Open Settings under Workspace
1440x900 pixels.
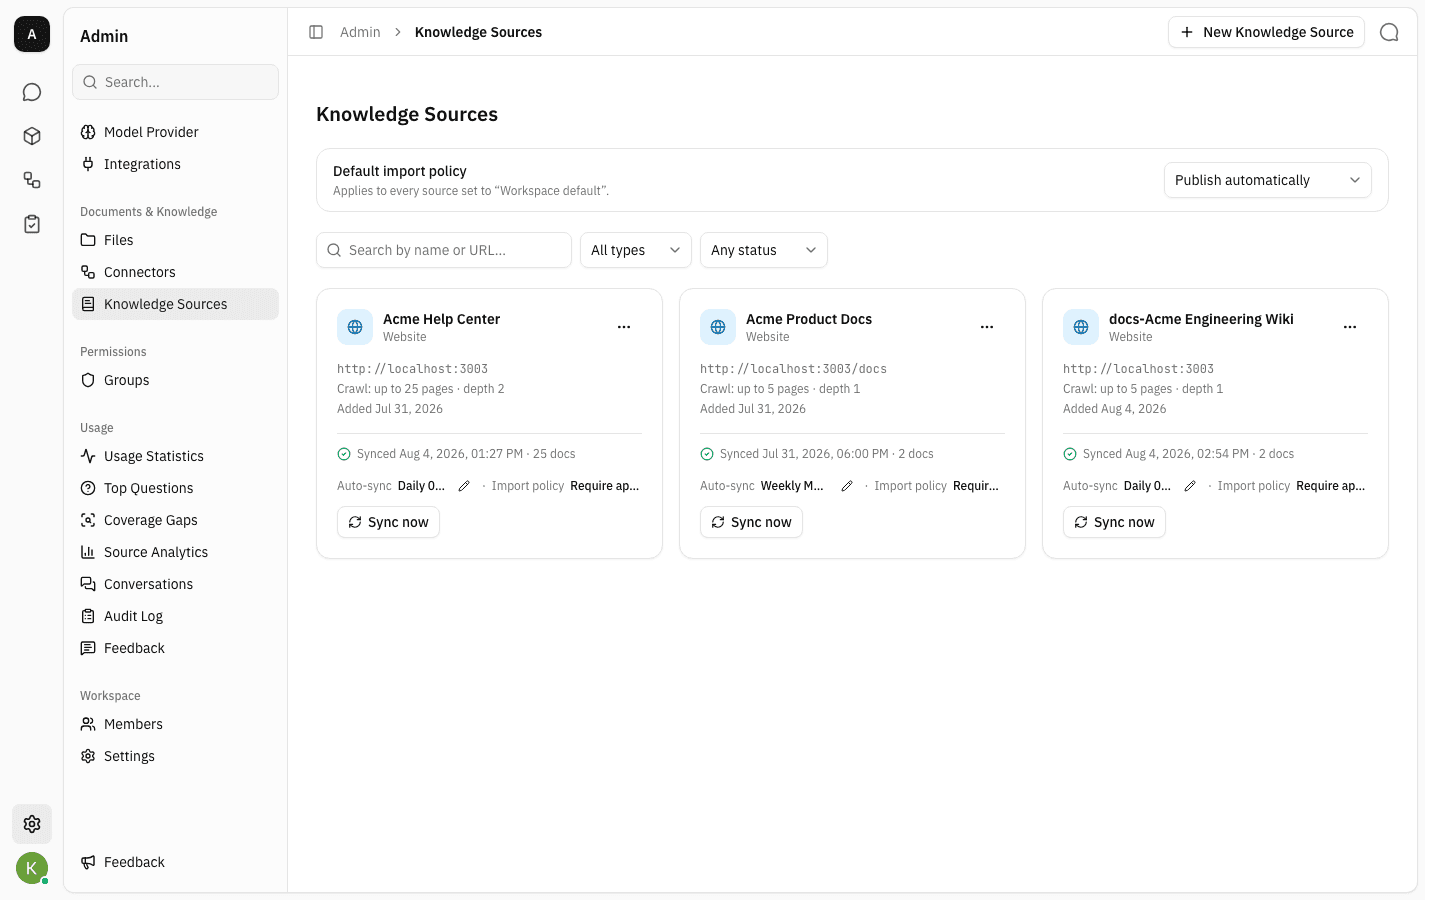pyautogui.click(x=175, y=756)
